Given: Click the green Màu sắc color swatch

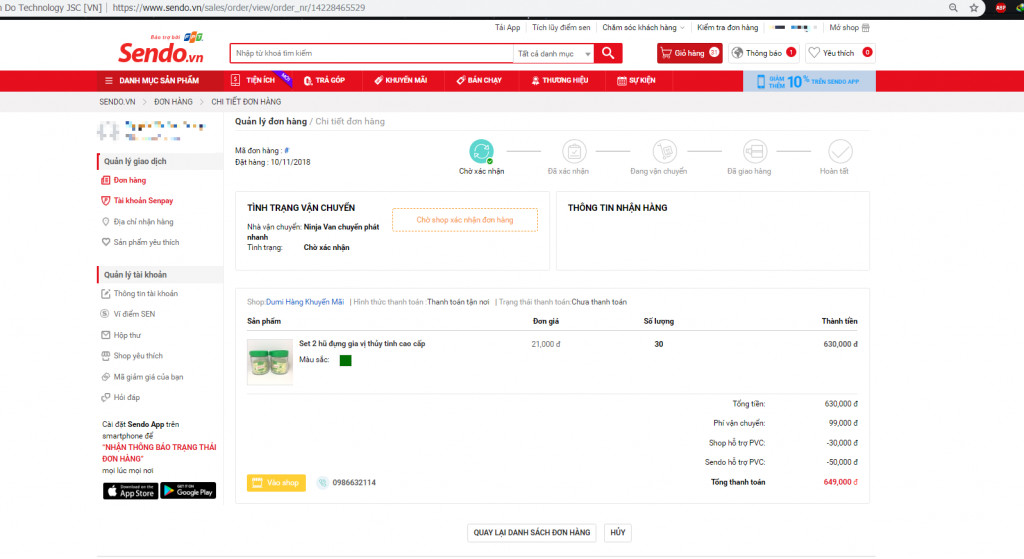Looking at the screenshot, I should [345, 360].
